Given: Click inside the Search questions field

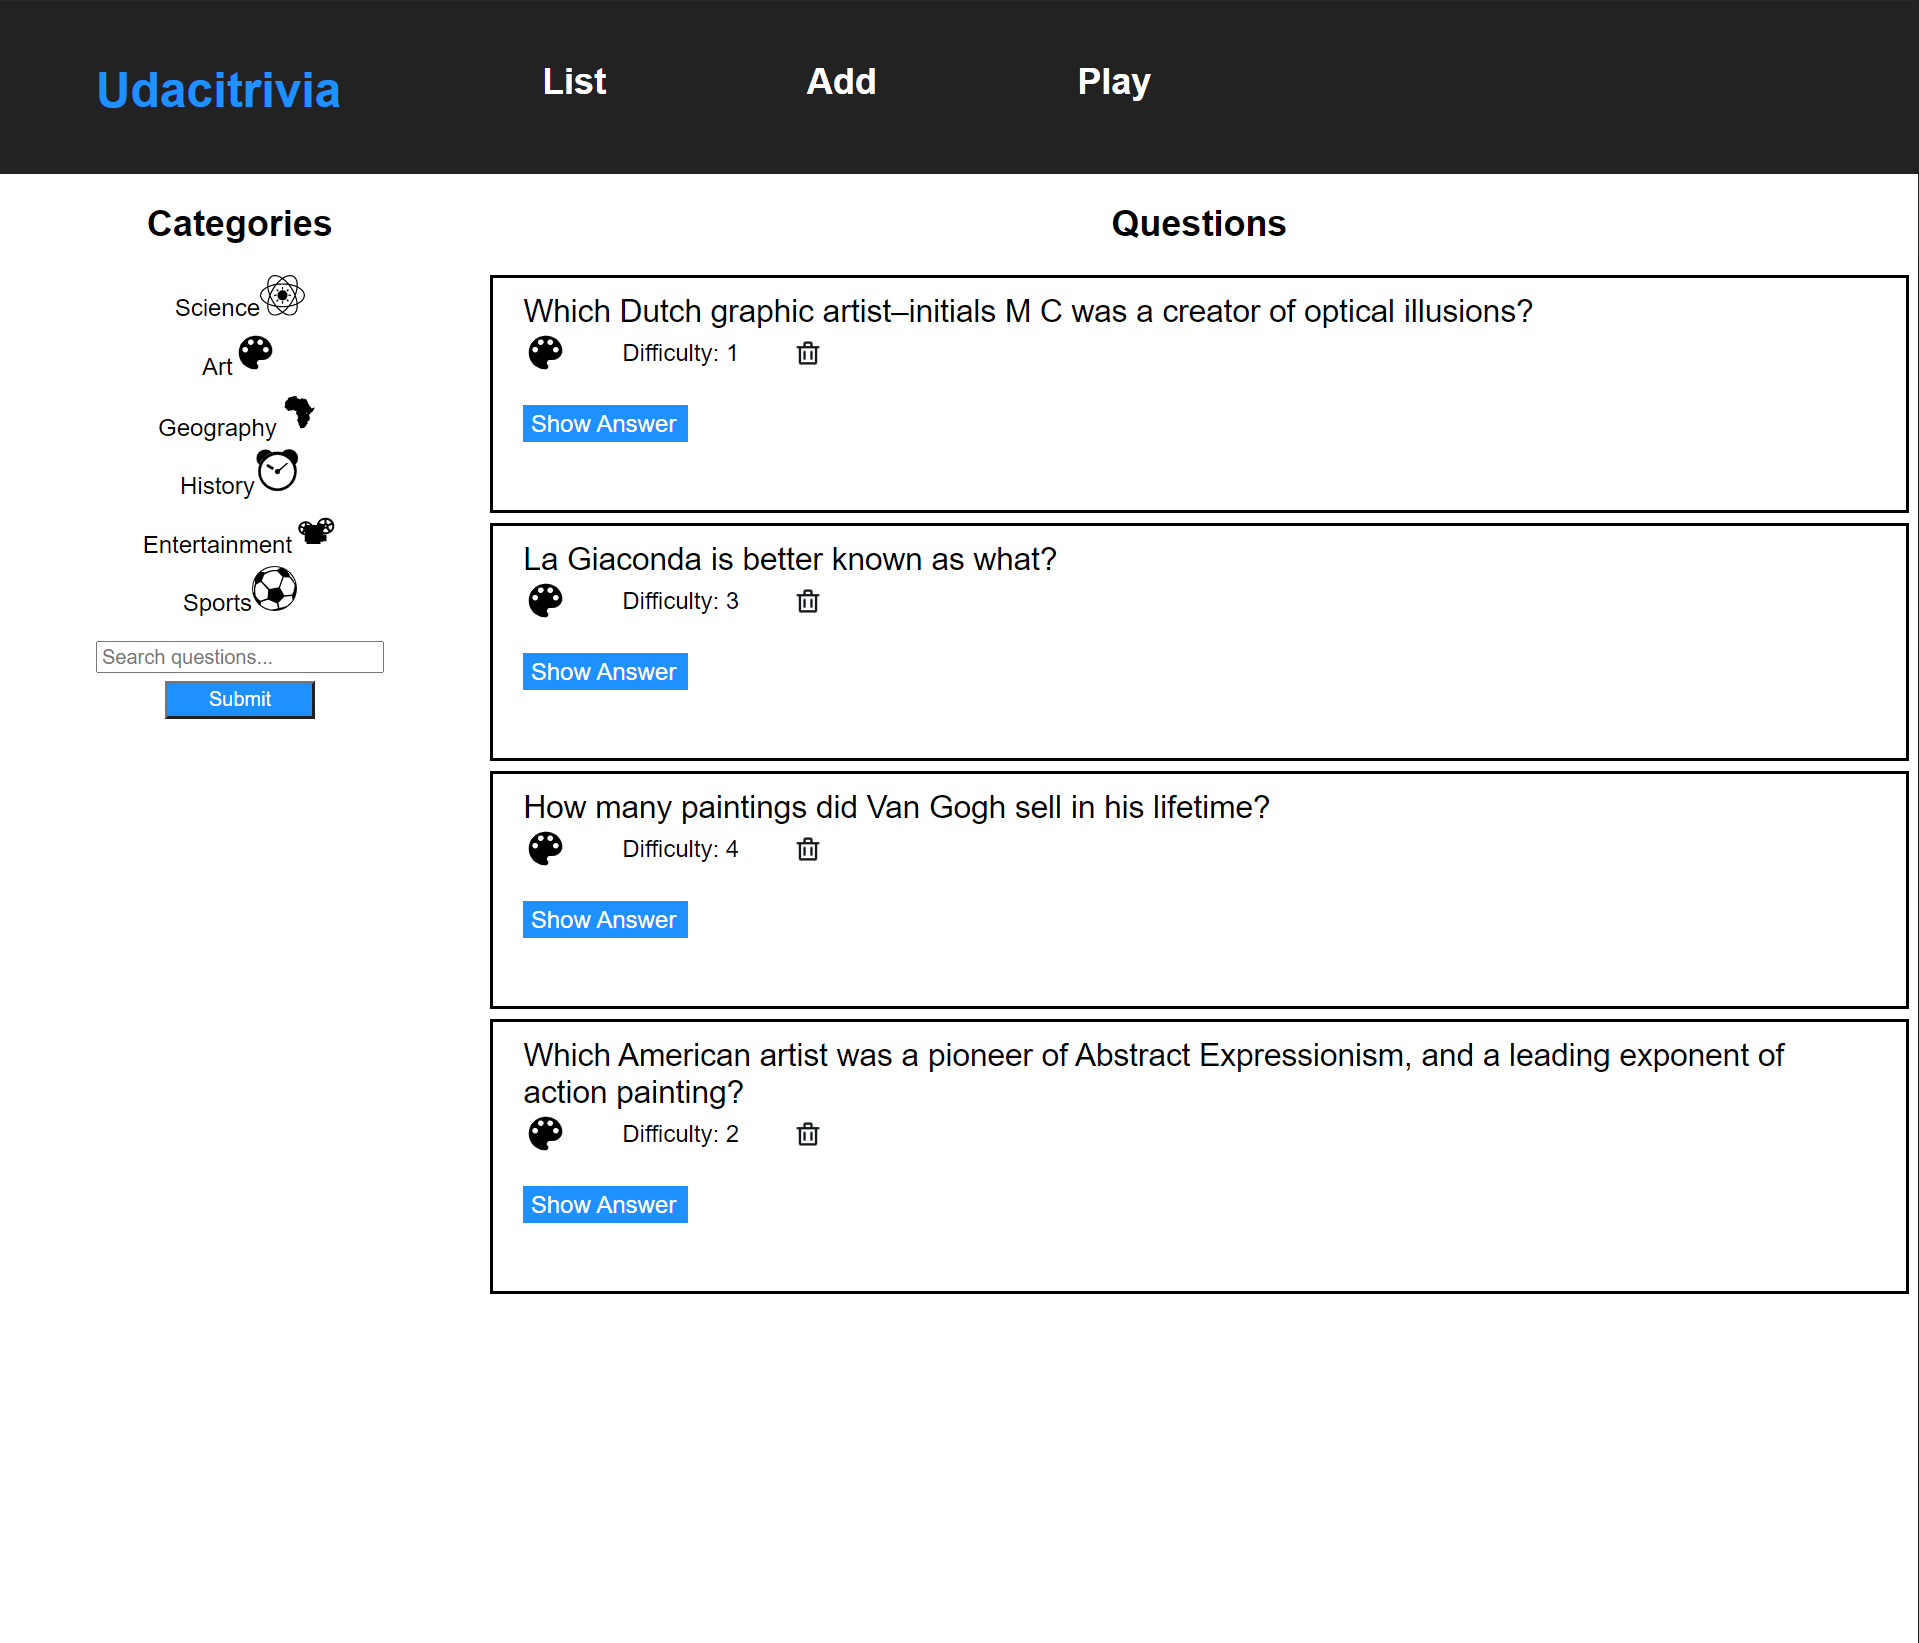Looking at the screenshot, I should [239, 657].
